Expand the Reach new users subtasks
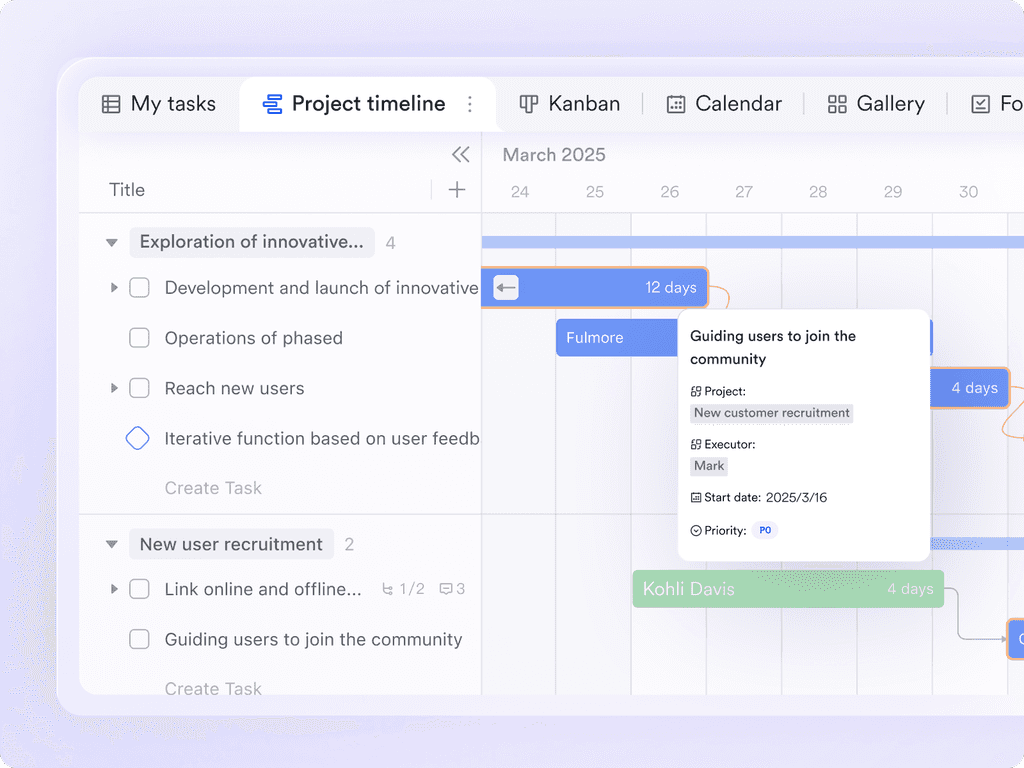1024x768 pixels. (113, 388)
